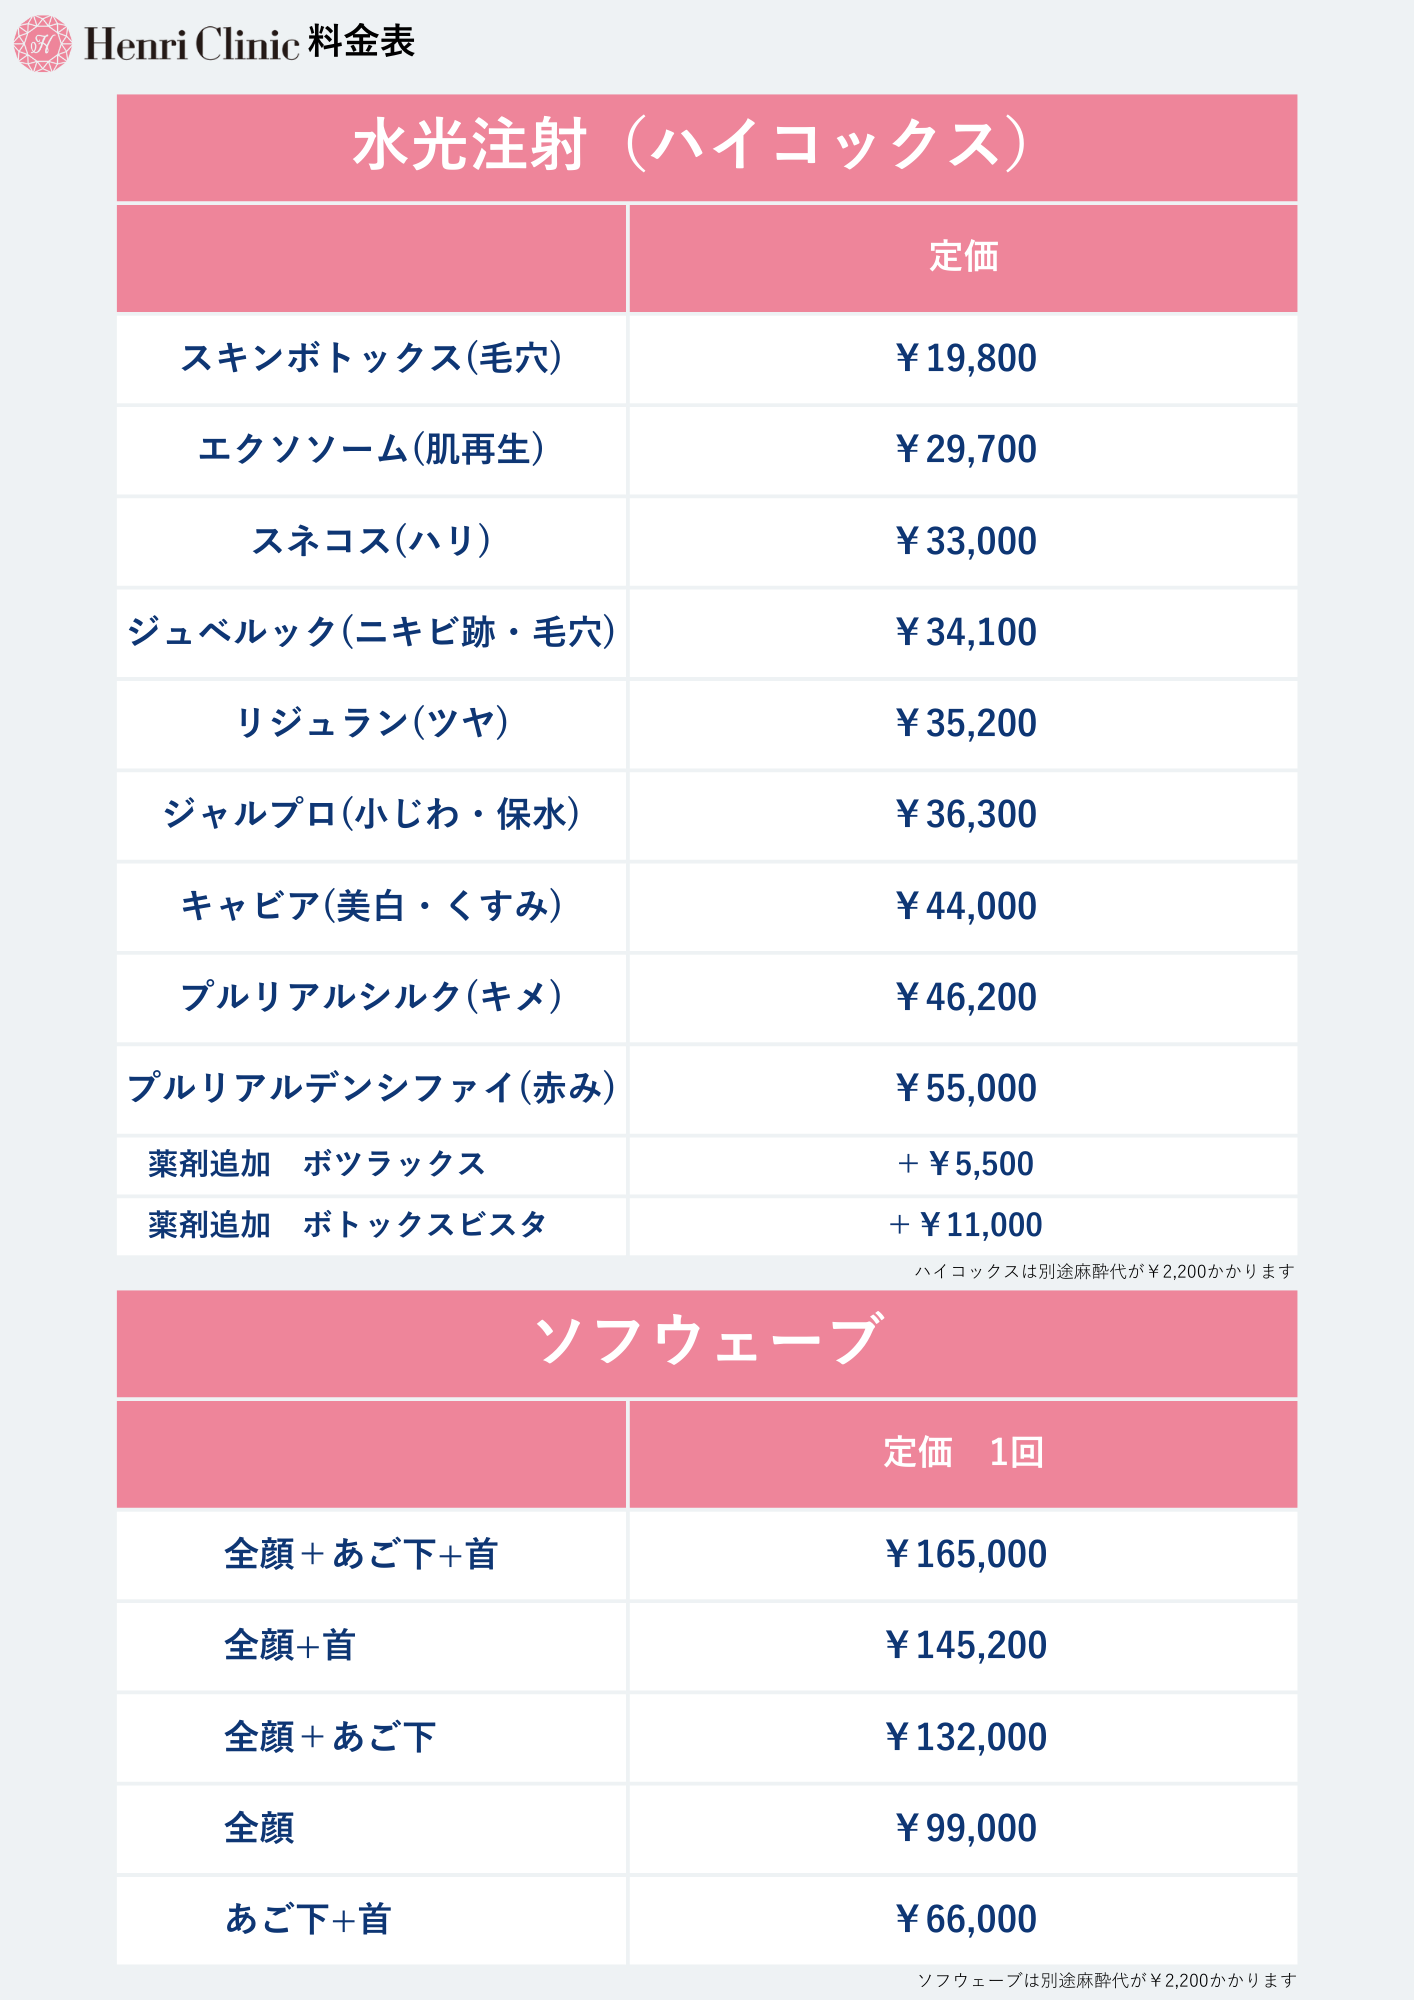
Task: Click the Henri Clinic round logo icon
Action: [43, 44]
